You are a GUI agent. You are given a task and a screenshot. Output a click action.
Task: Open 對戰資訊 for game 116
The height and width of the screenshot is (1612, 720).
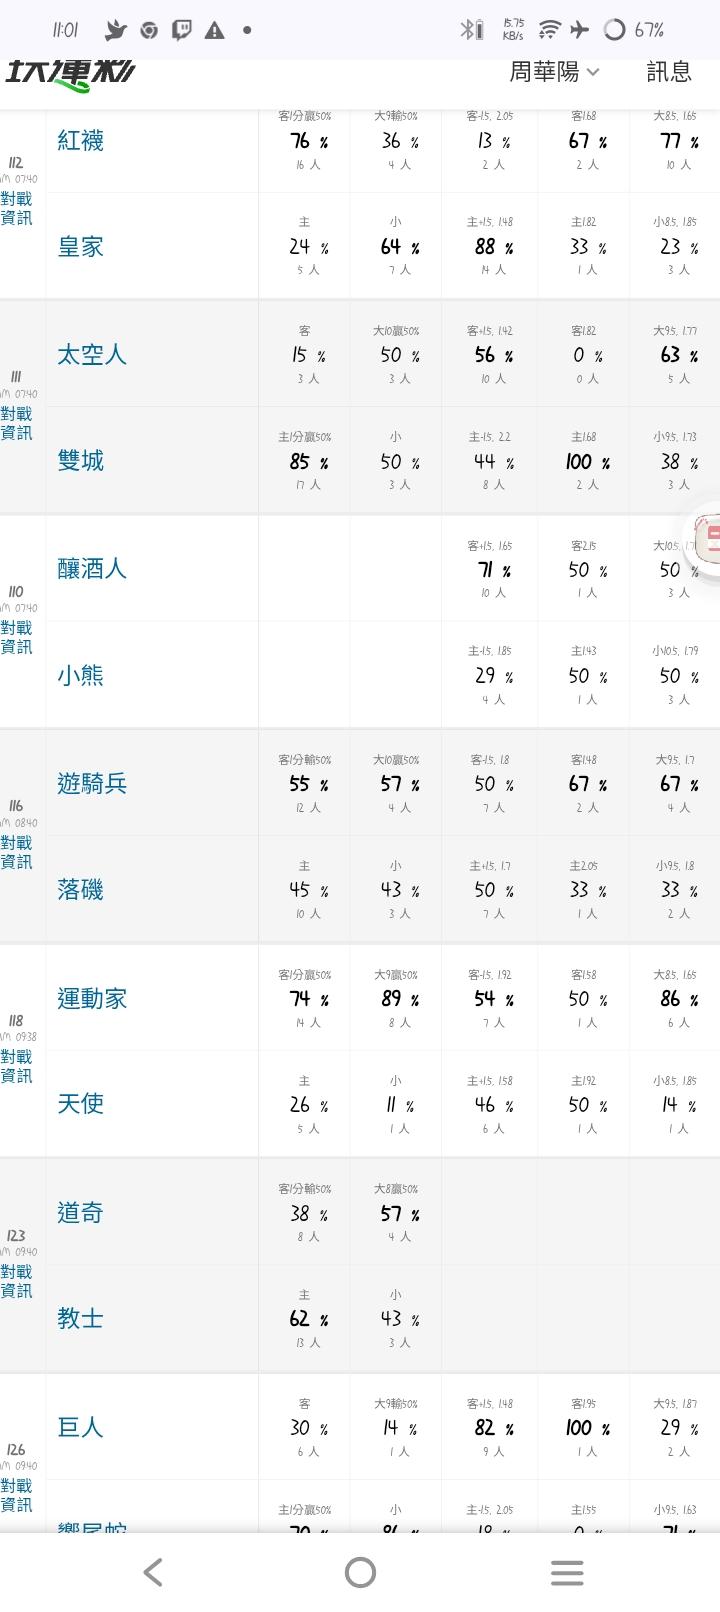coord(16,852)
